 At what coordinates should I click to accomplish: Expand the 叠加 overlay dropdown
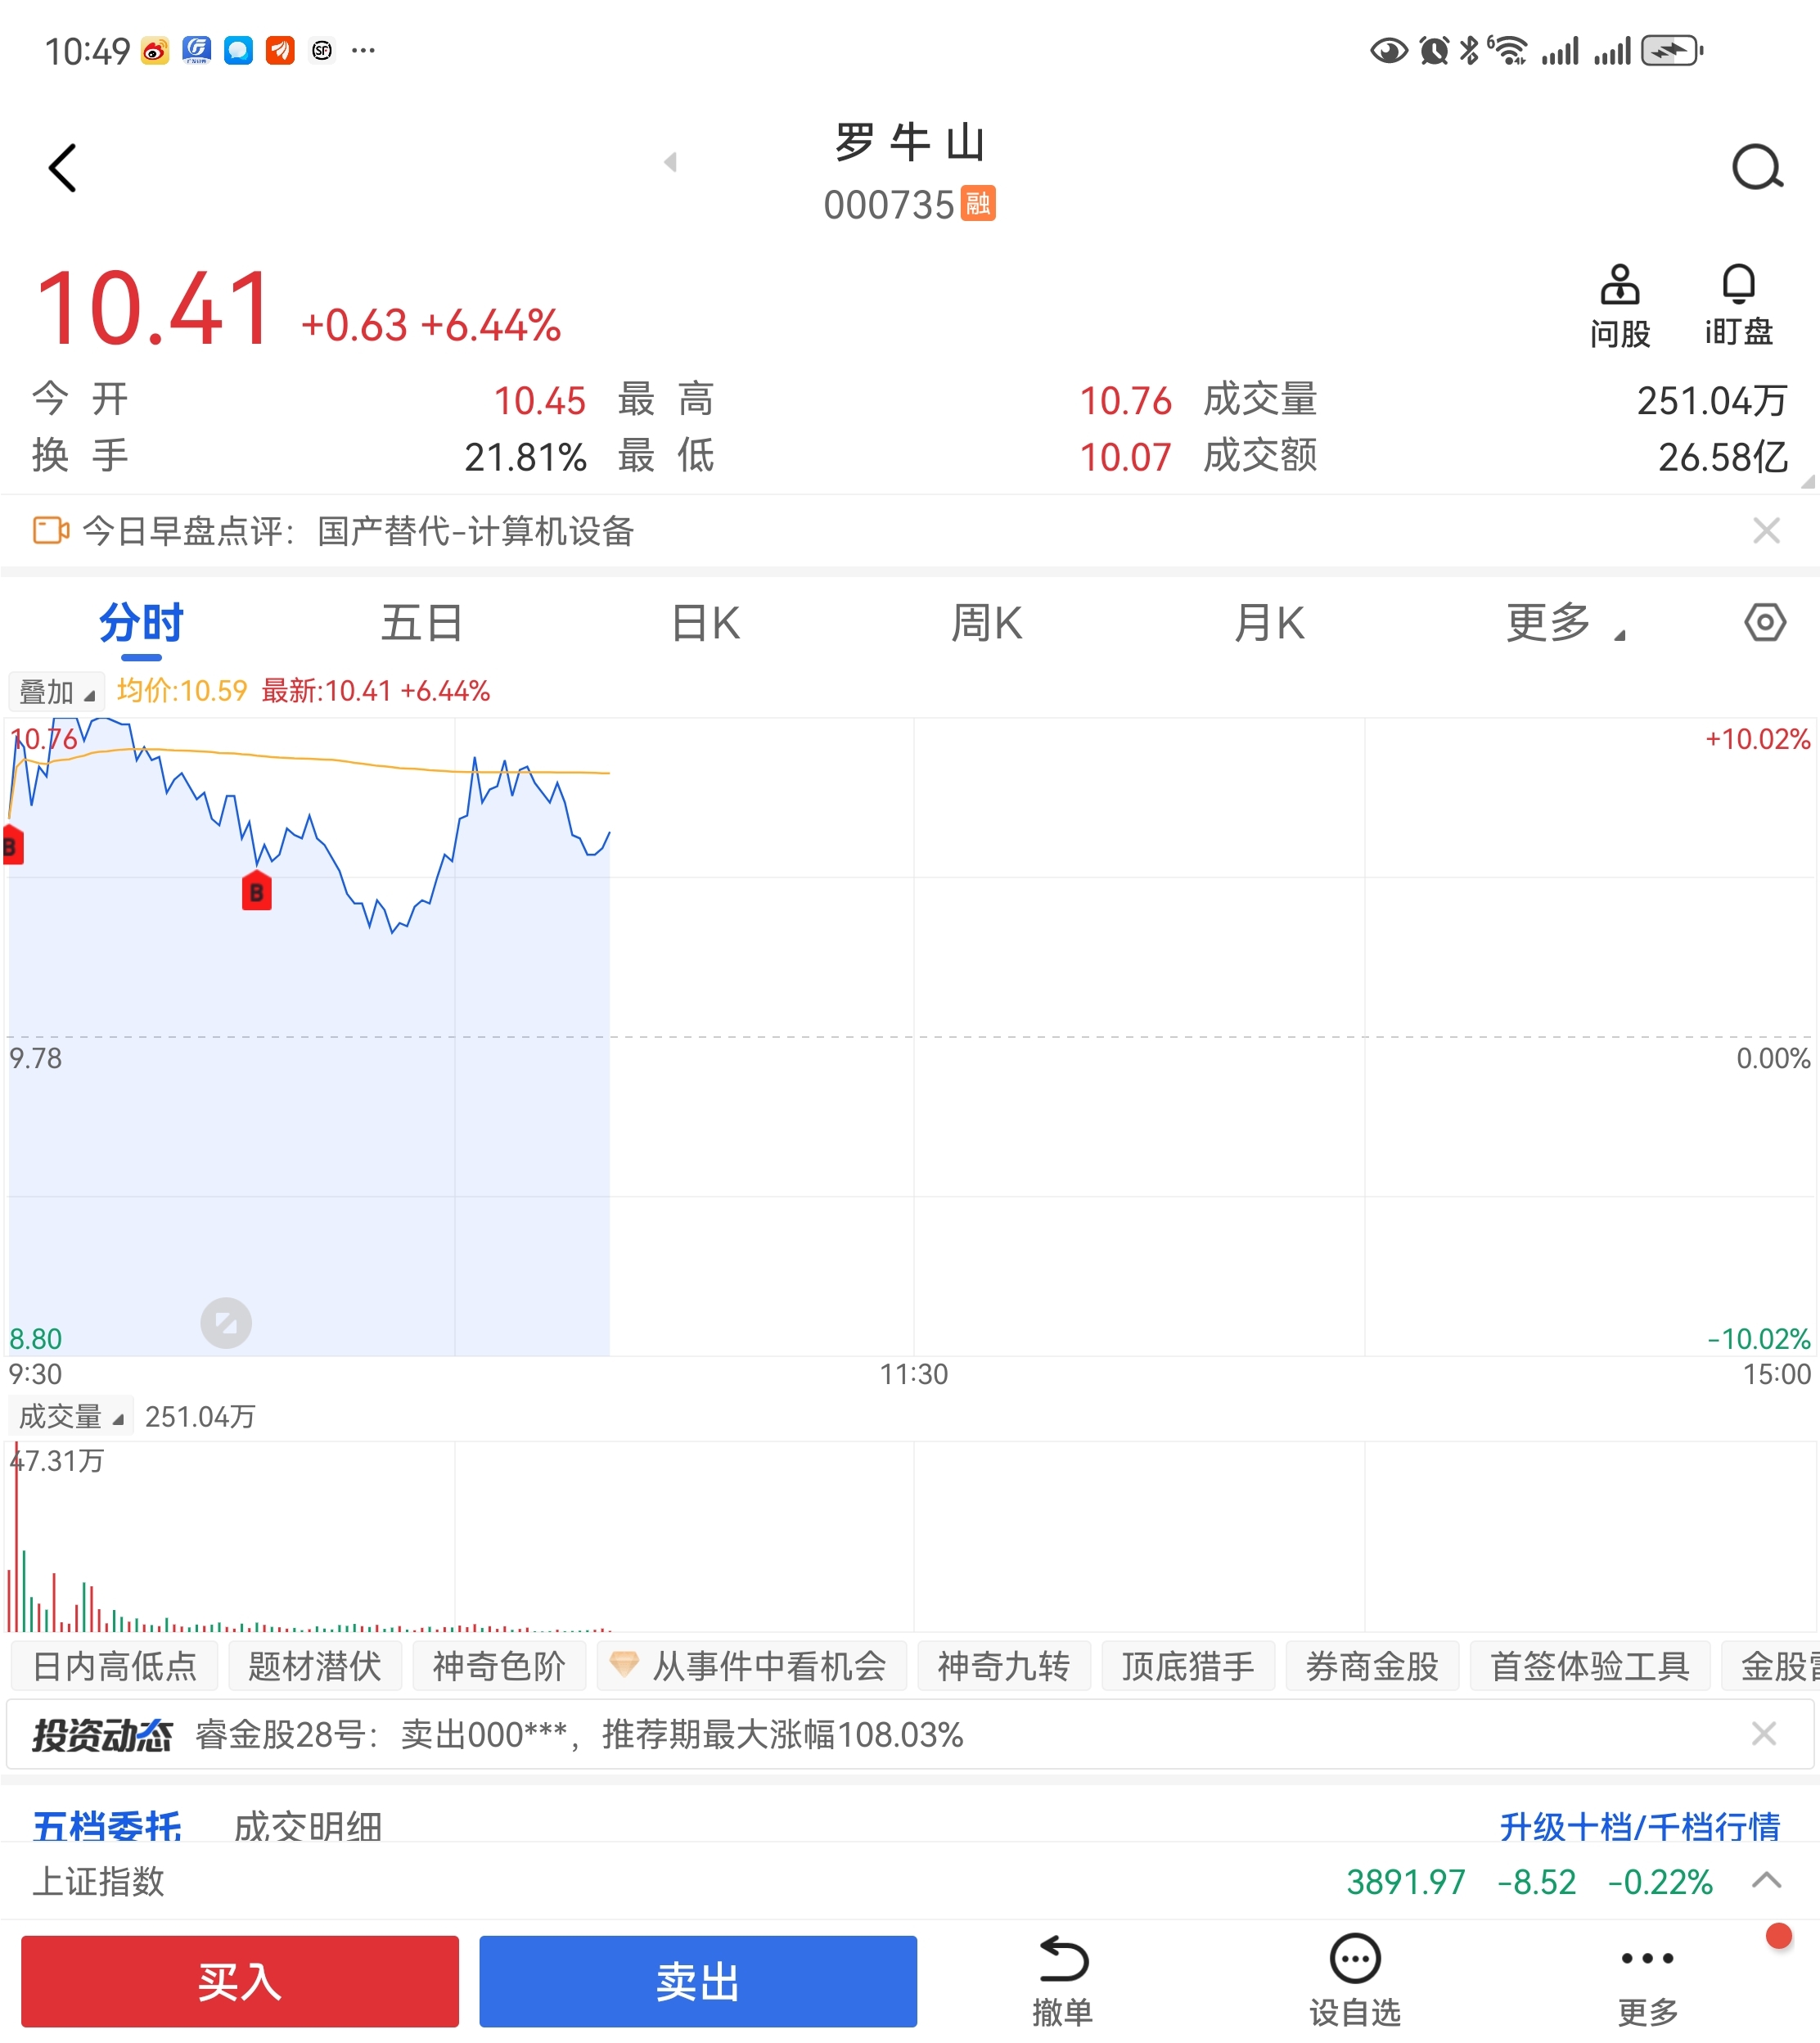click(x=57, y=691)
